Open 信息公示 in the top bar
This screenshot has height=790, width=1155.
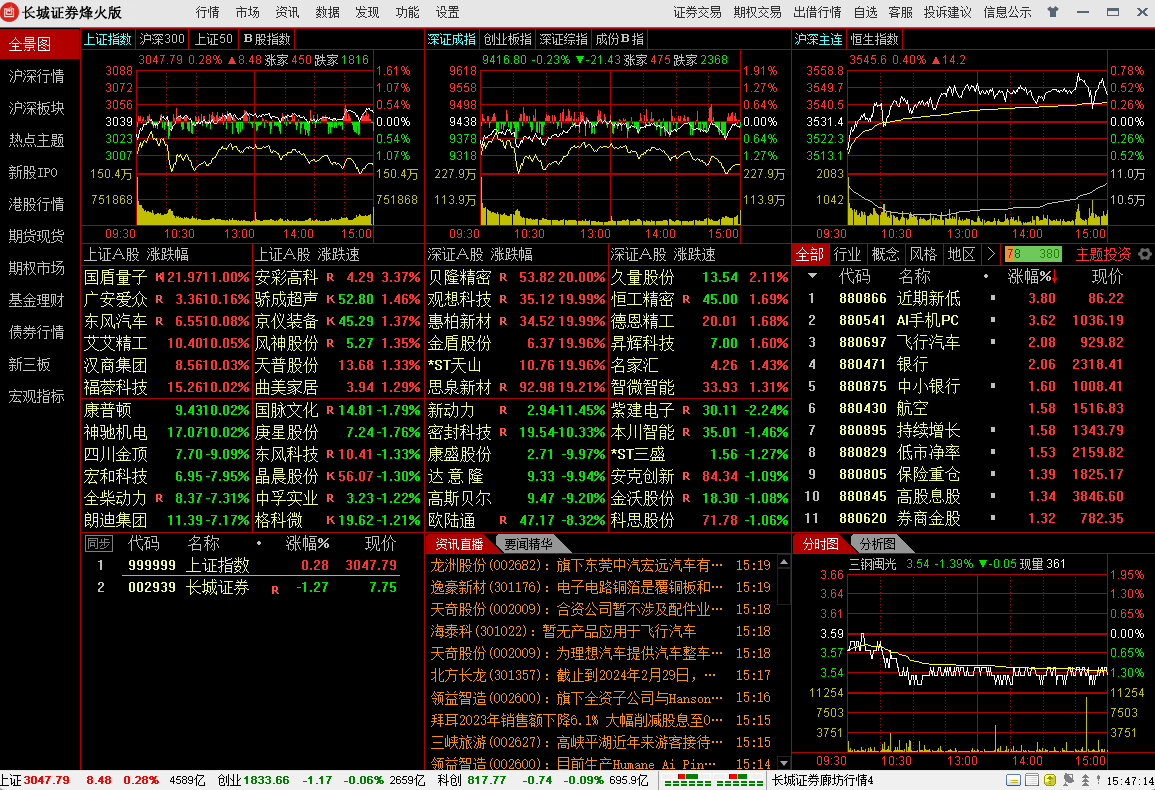point(1008,13)
